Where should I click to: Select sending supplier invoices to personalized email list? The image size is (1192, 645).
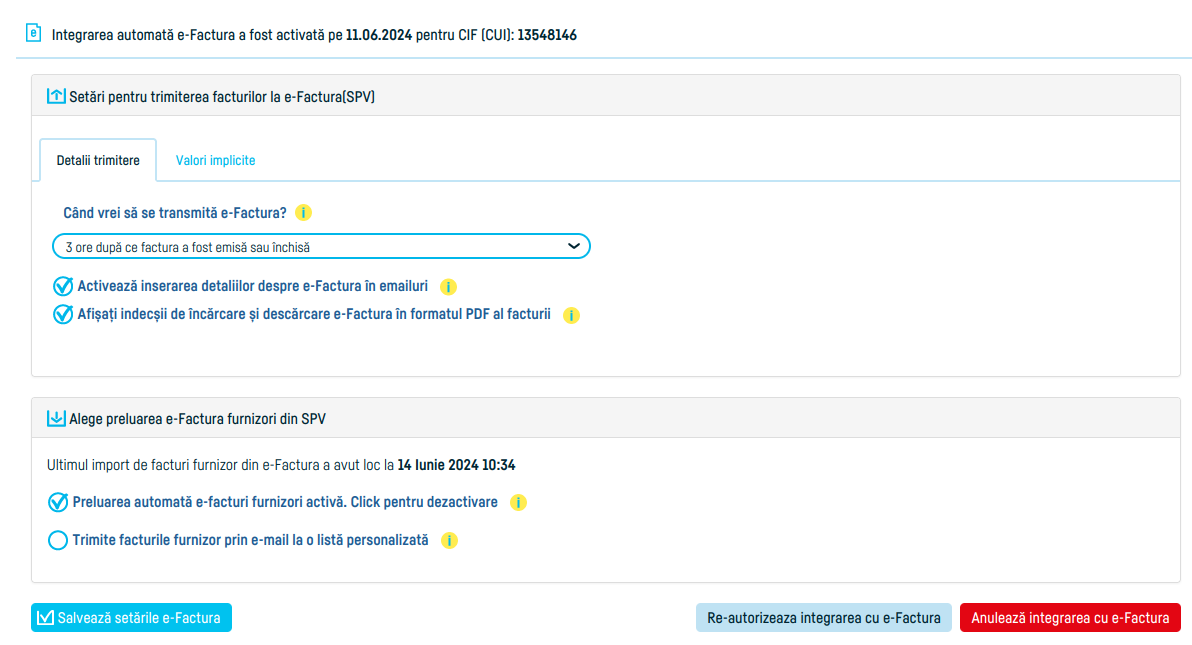(x=57, y=540)
